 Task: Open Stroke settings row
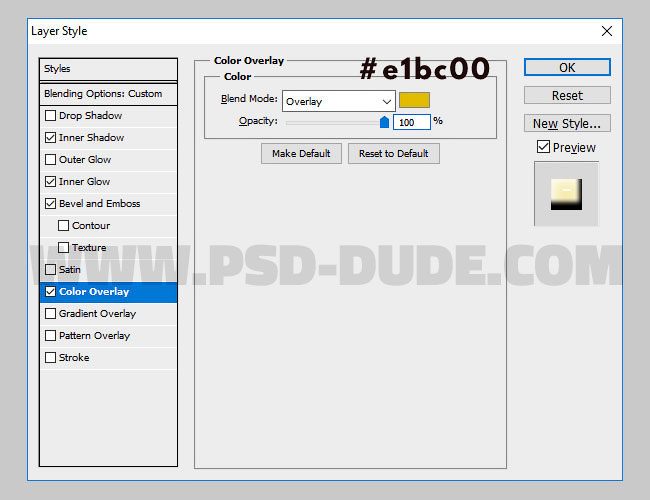[x=108, y=358]
